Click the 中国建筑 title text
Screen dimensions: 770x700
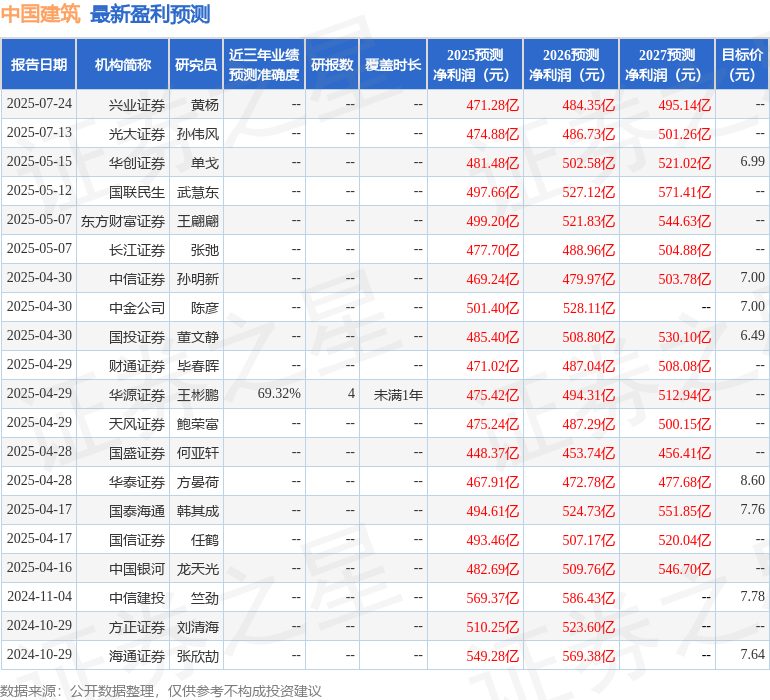pyautogui.click(x=40, y=13)
